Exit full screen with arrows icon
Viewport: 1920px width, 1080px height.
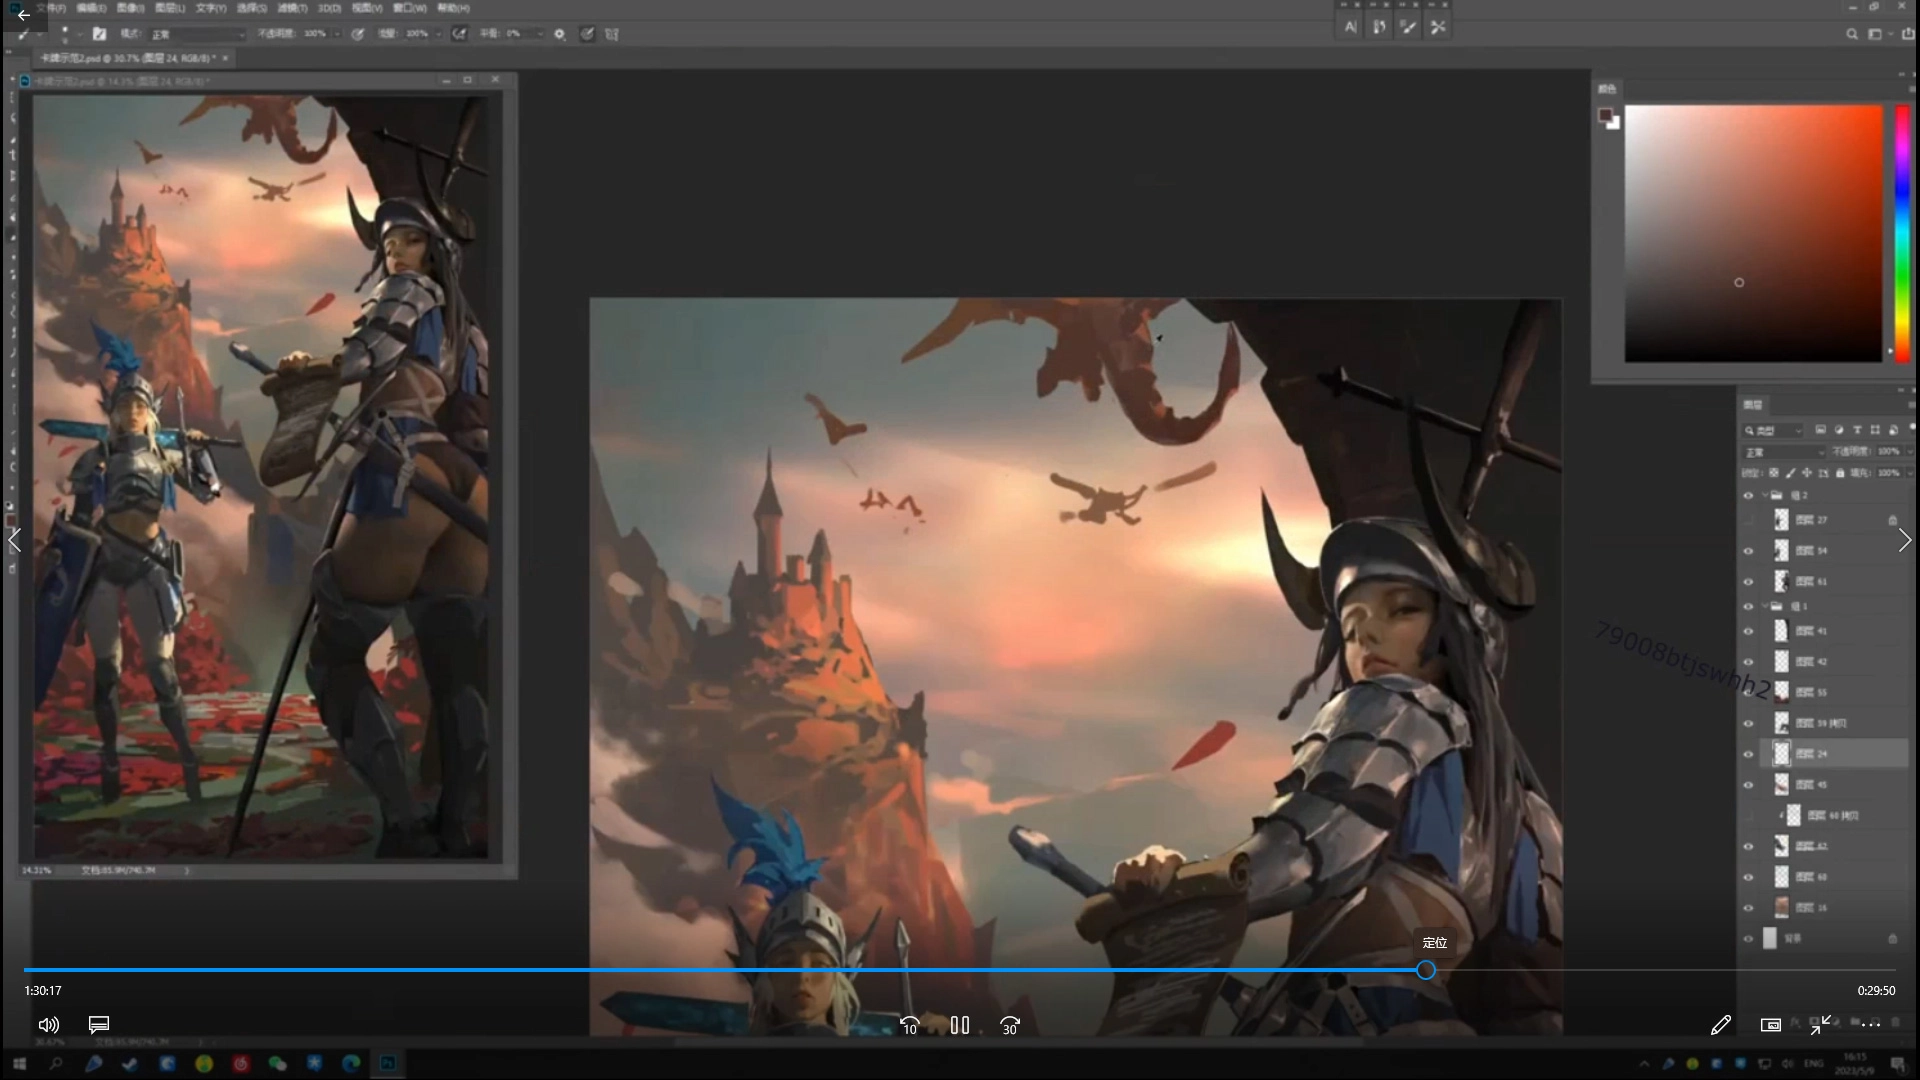tap(1820, 1025)
